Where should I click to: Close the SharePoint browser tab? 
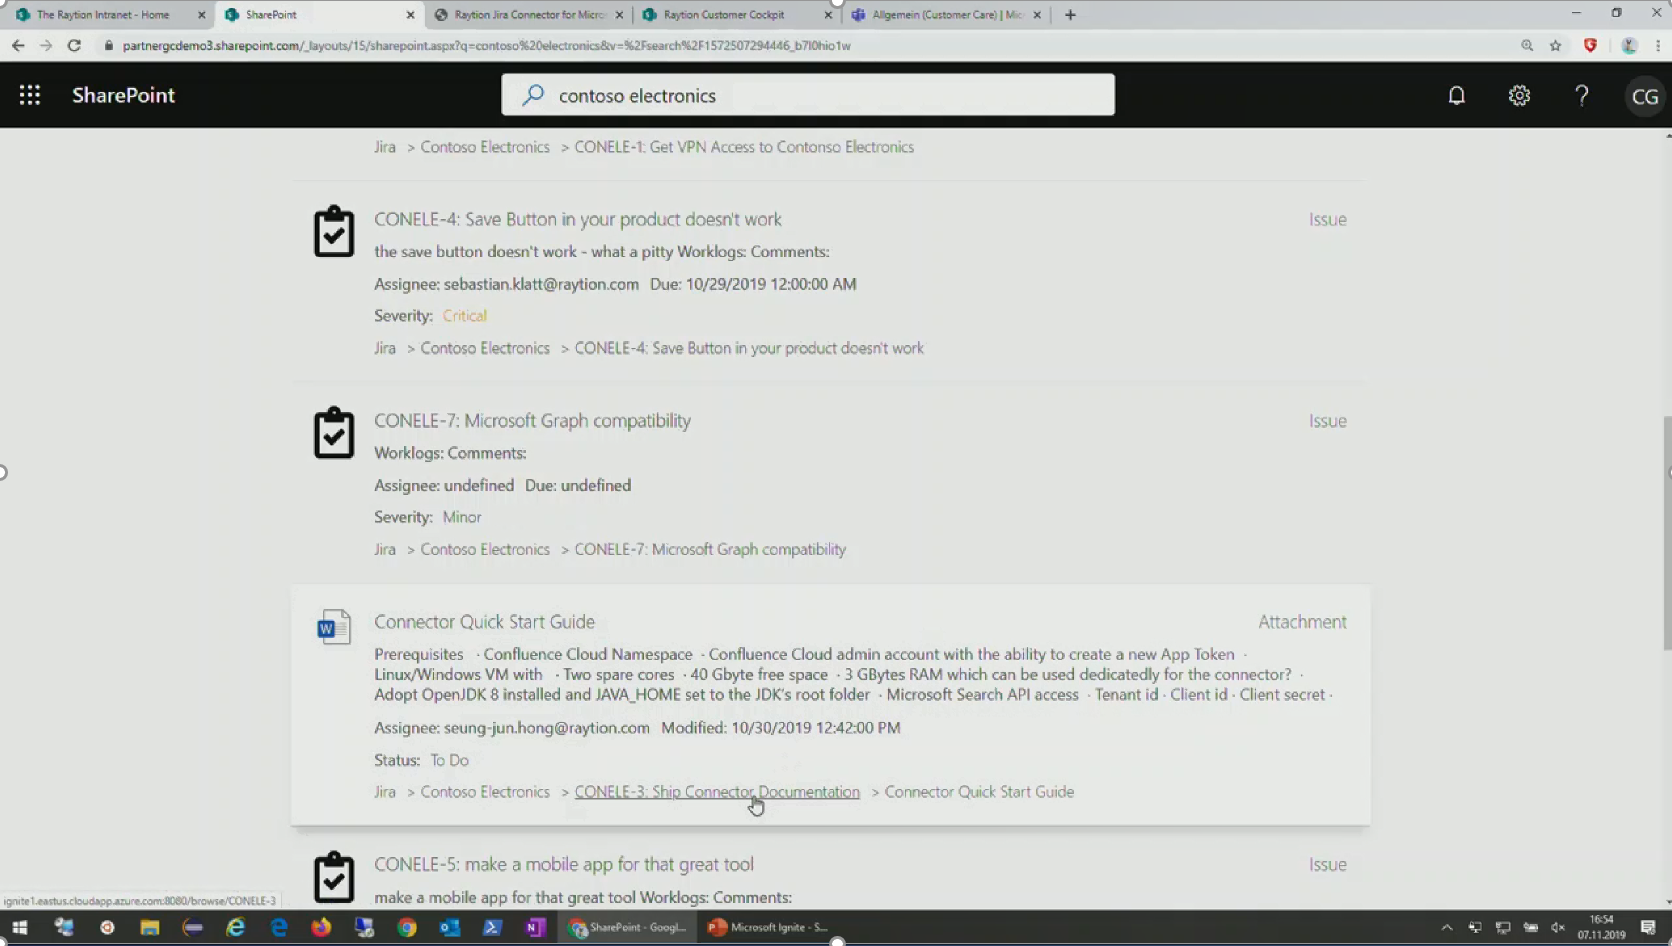click(410, 15)
